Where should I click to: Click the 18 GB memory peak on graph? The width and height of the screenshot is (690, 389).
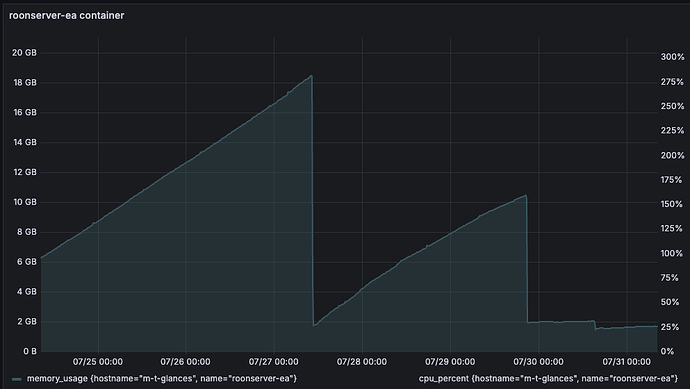(x=312, y=76)
